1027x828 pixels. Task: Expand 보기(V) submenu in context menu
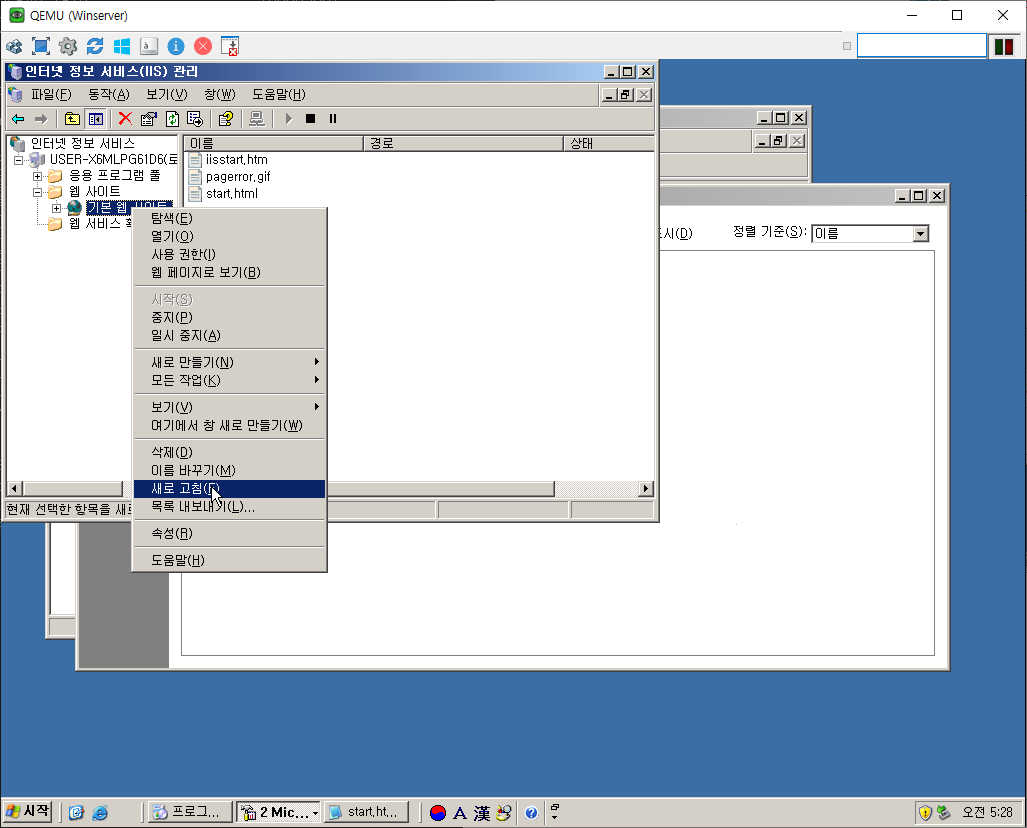click(x=229, y=407)
